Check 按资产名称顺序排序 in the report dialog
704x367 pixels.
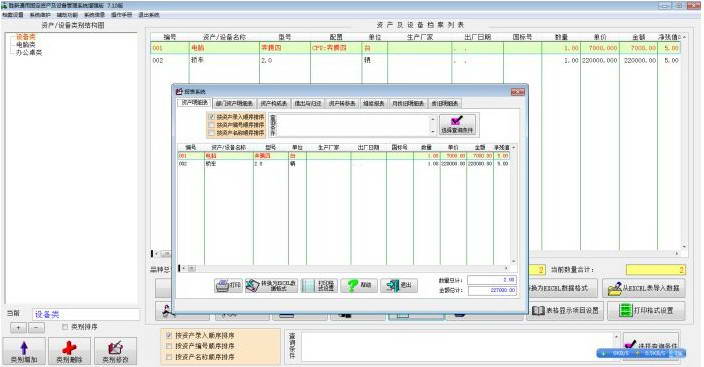pos(211,133)
